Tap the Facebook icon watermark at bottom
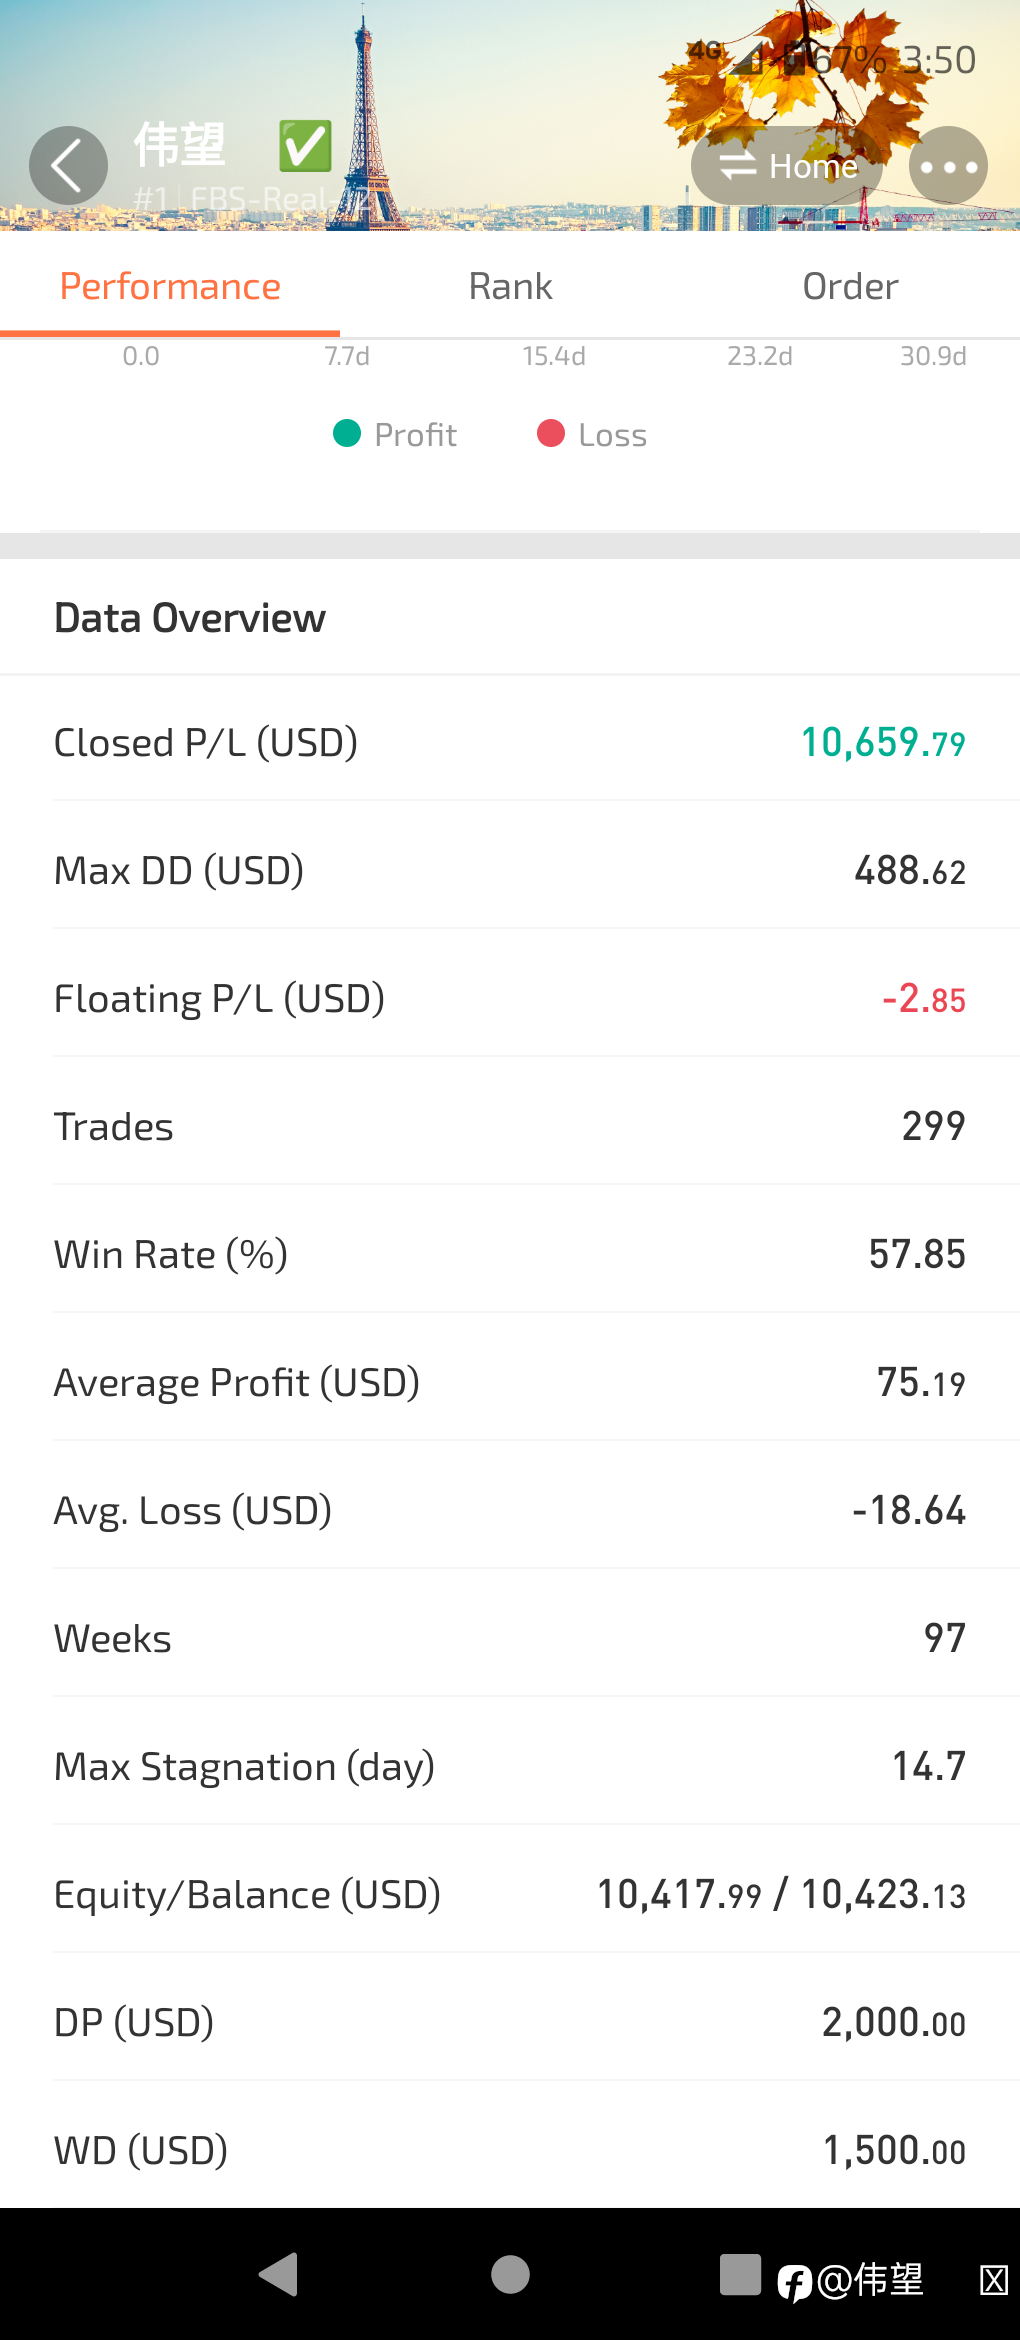Screen dimensions: 1020x2340 [795, 2283]
